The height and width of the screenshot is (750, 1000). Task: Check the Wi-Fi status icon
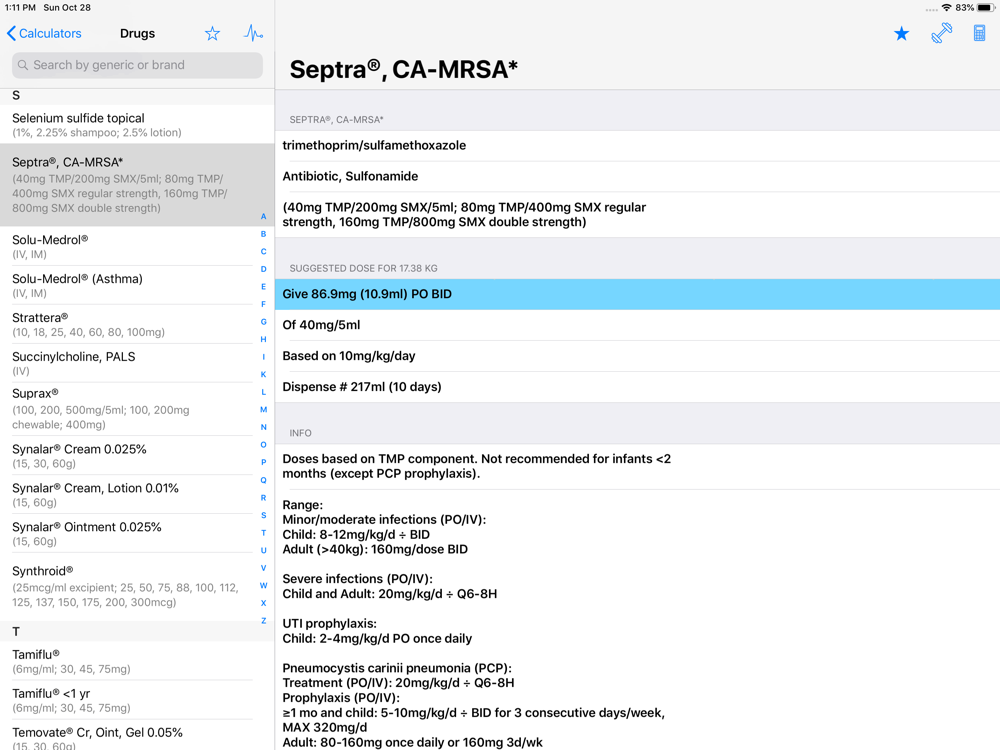pos(946,8)
